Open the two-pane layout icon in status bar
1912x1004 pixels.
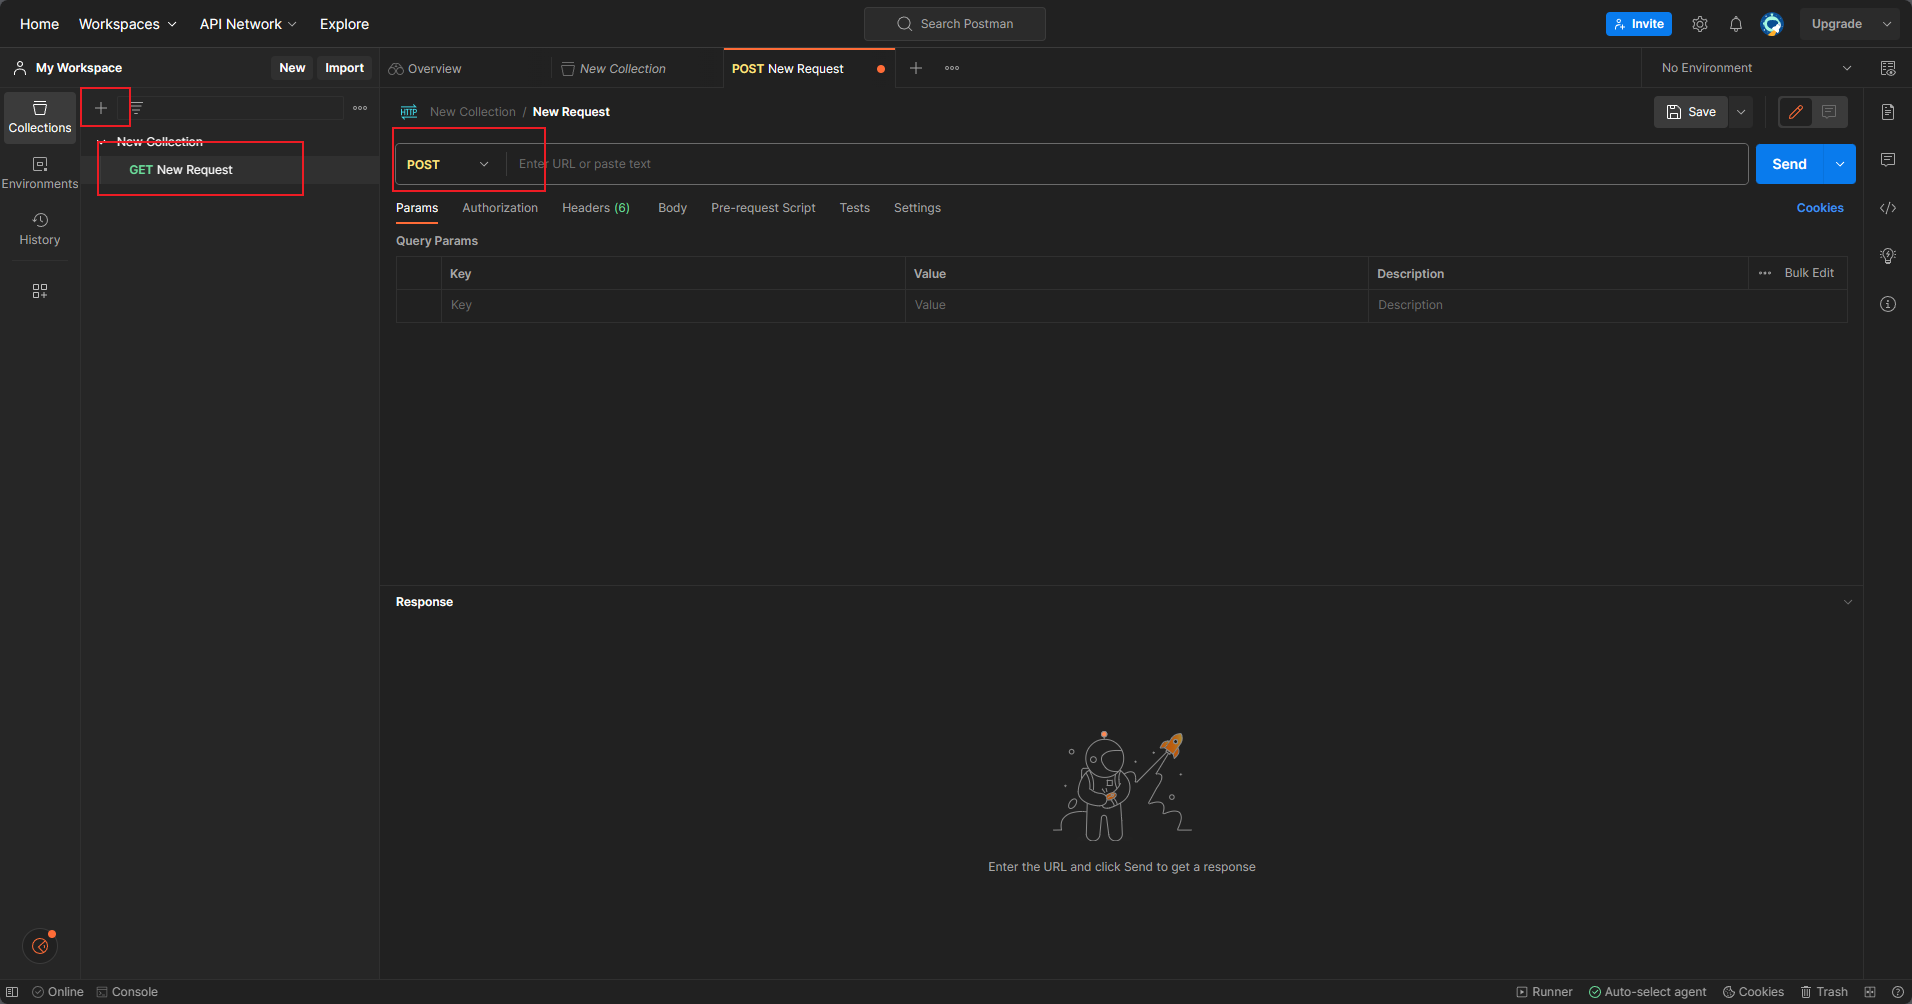pyautogui.click(x=1870, y=992)
